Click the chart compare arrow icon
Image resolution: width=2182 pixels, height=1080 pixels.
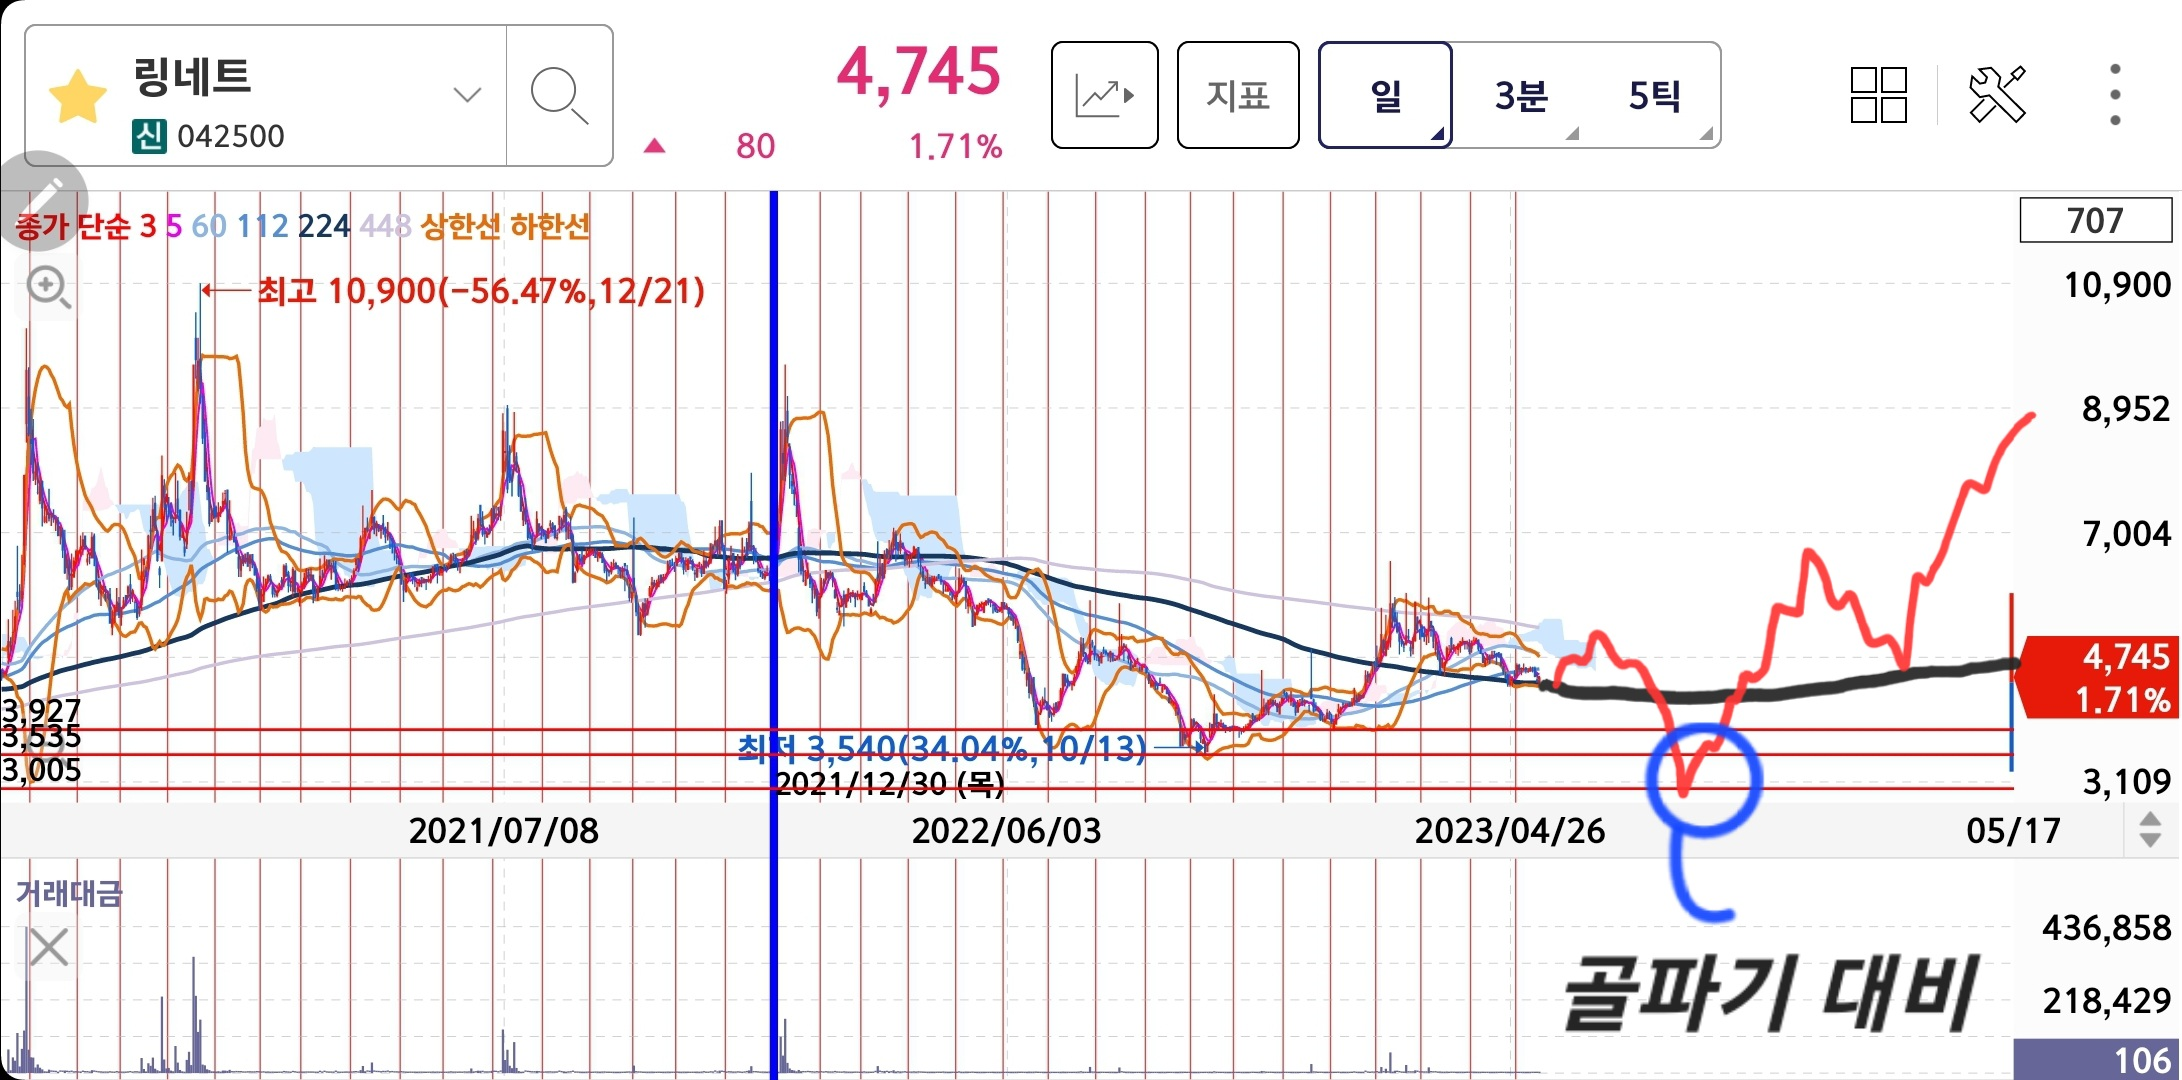tap(1104, 96)
